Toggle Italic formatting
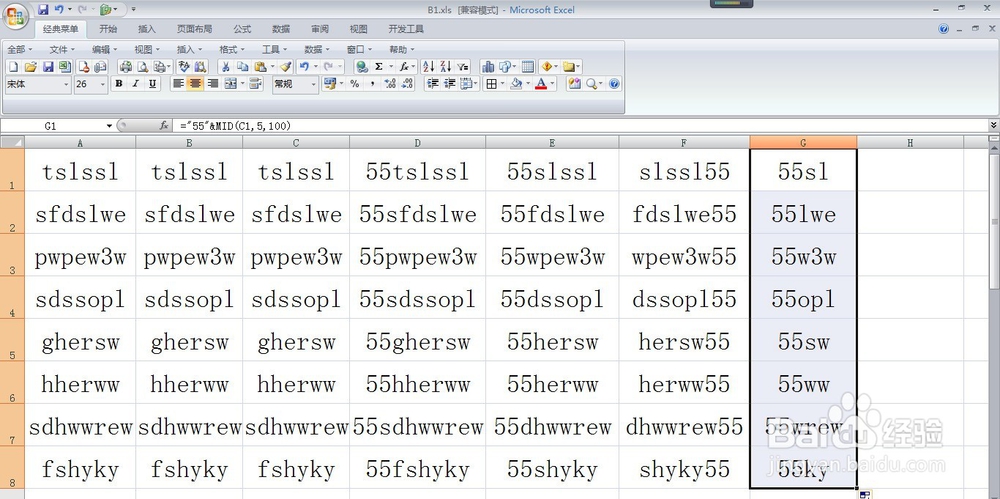Image resolution: width=1000 pixels, height=499 pixels. 135,84
